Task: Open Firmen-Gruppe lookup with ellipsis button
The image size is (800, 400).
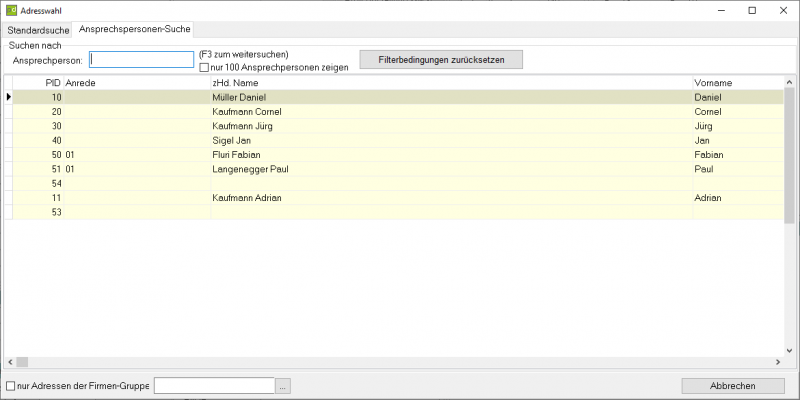Action: point(283,386)
